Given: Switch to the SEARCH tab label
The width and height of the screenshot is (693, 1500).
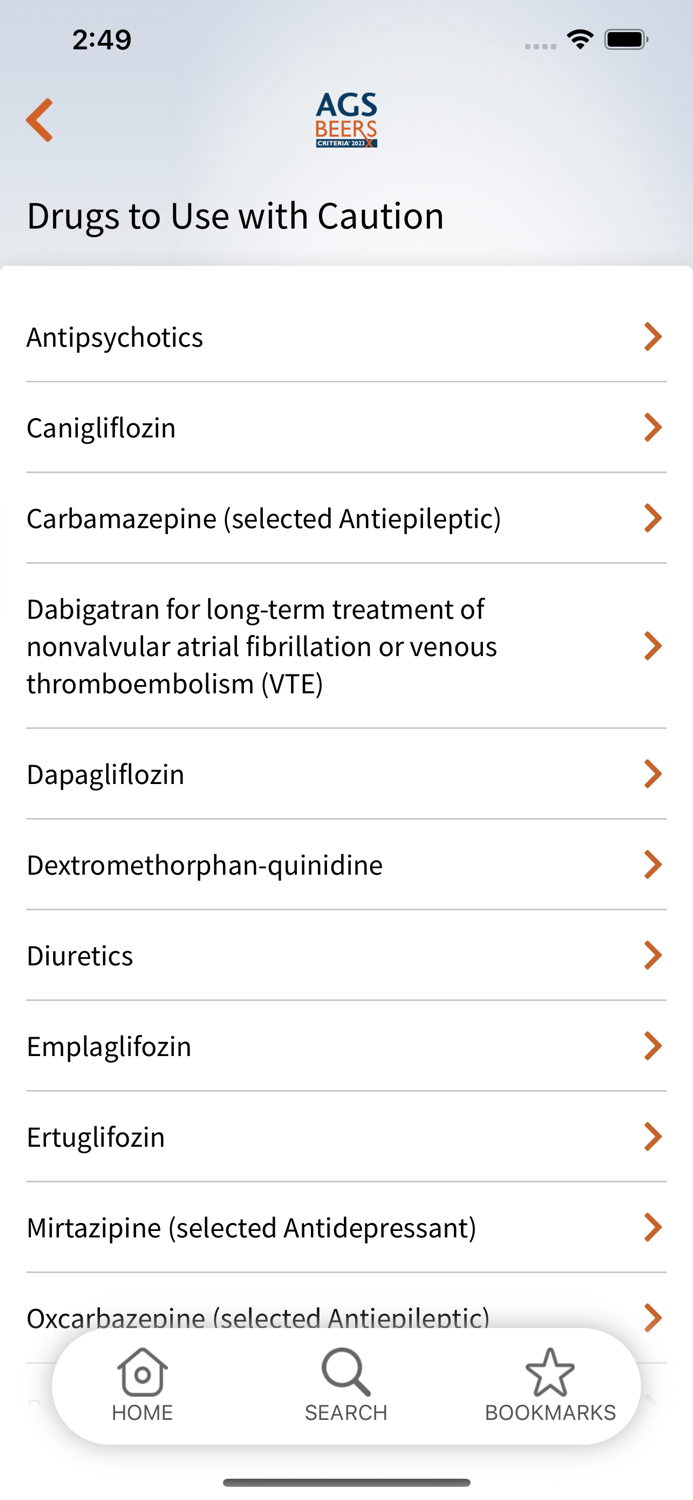Looking at the screenshot, I should click(346, 1413).
